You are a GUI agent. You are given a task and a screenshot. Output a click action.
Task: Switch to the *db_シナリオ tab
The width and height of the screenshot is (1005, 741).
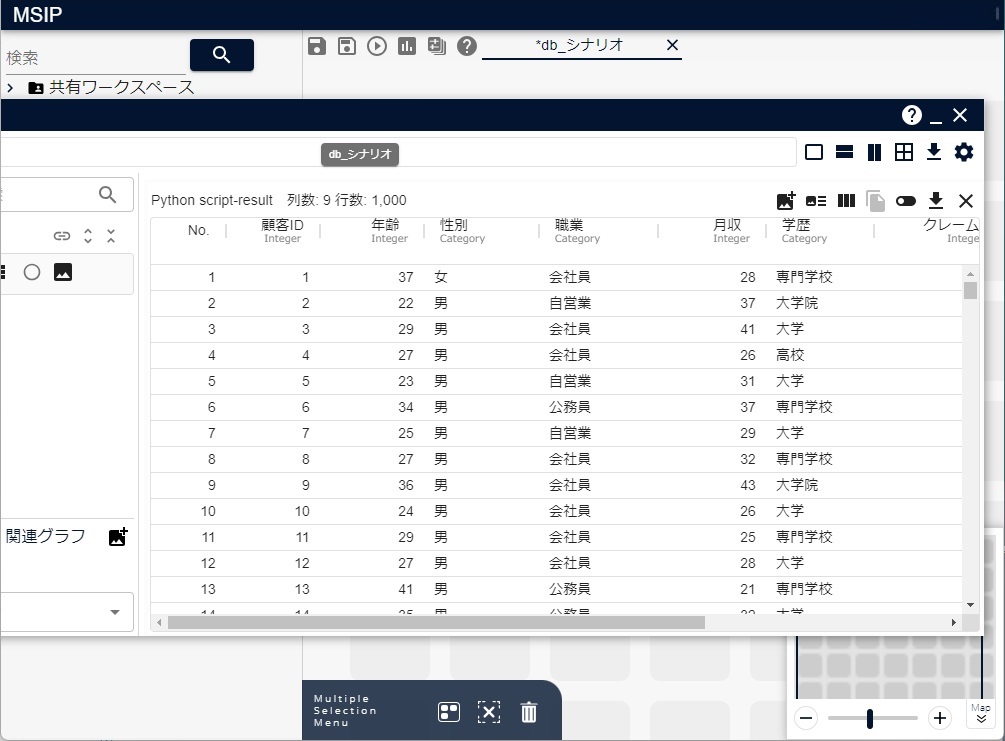[x=579, y=45]
